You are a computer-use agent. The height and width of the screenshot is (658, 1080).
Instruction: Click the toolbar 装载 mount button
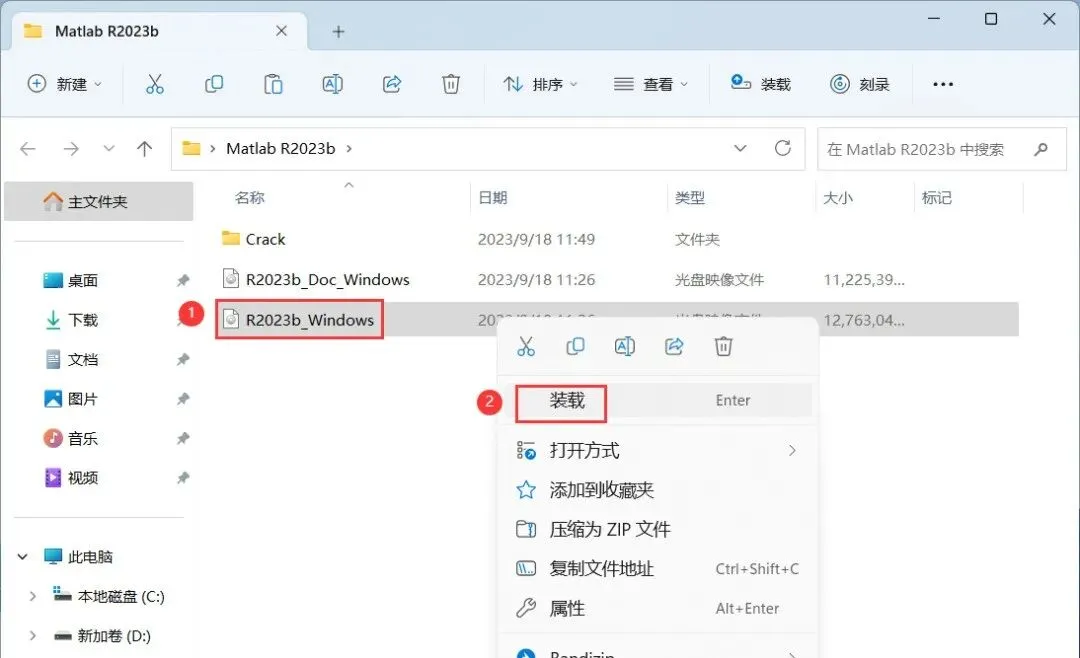760,84
